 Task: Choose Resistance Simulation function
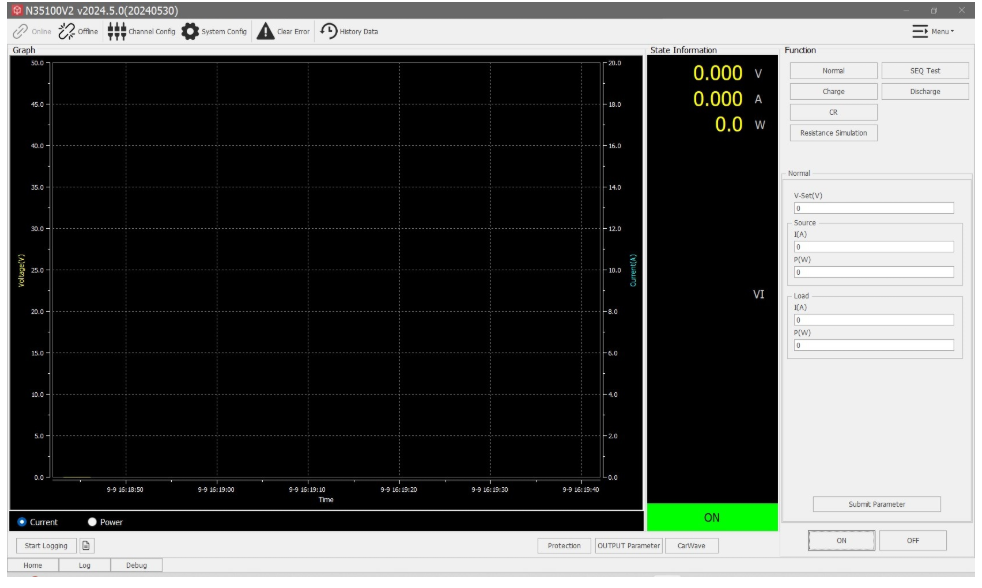[833, 132]
